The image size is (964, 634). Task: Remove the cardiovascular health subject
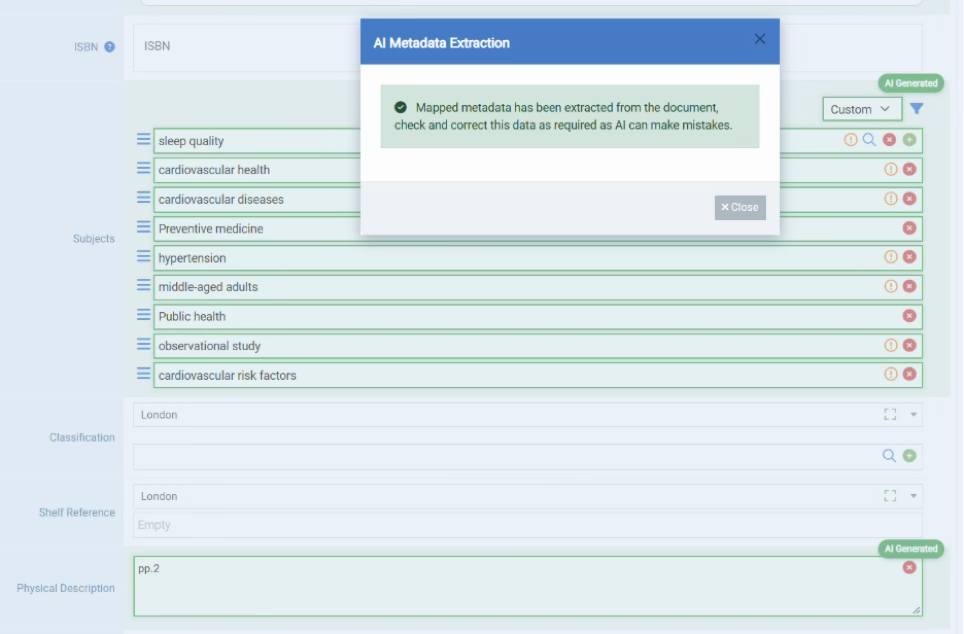tap(910, 169)
